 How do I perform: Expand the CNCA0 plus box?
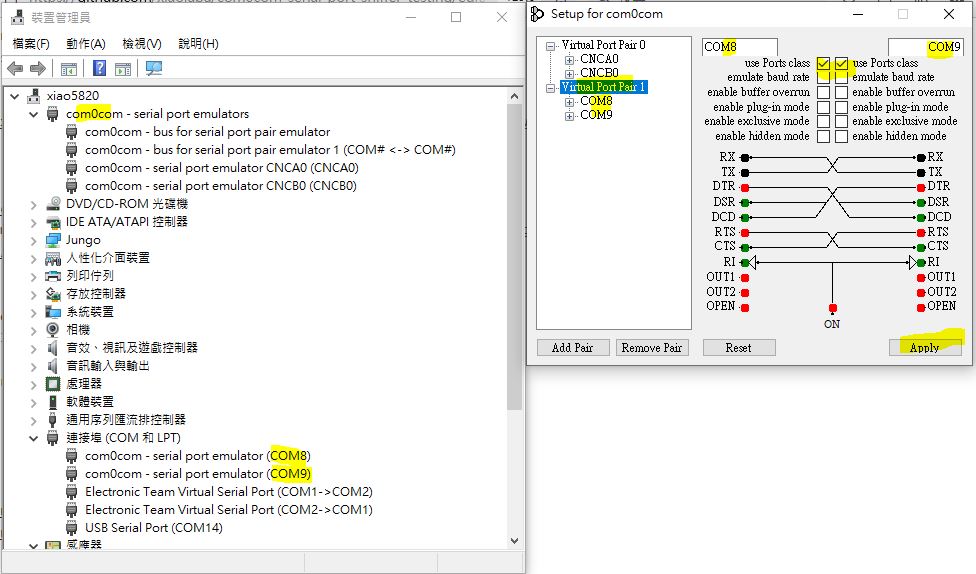point(569,60)
